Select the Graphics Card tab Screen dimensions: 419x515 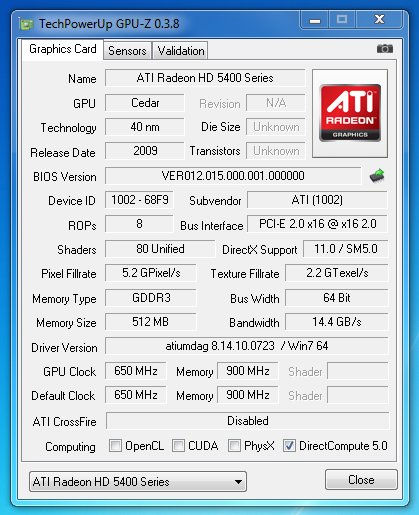(63, 49)
